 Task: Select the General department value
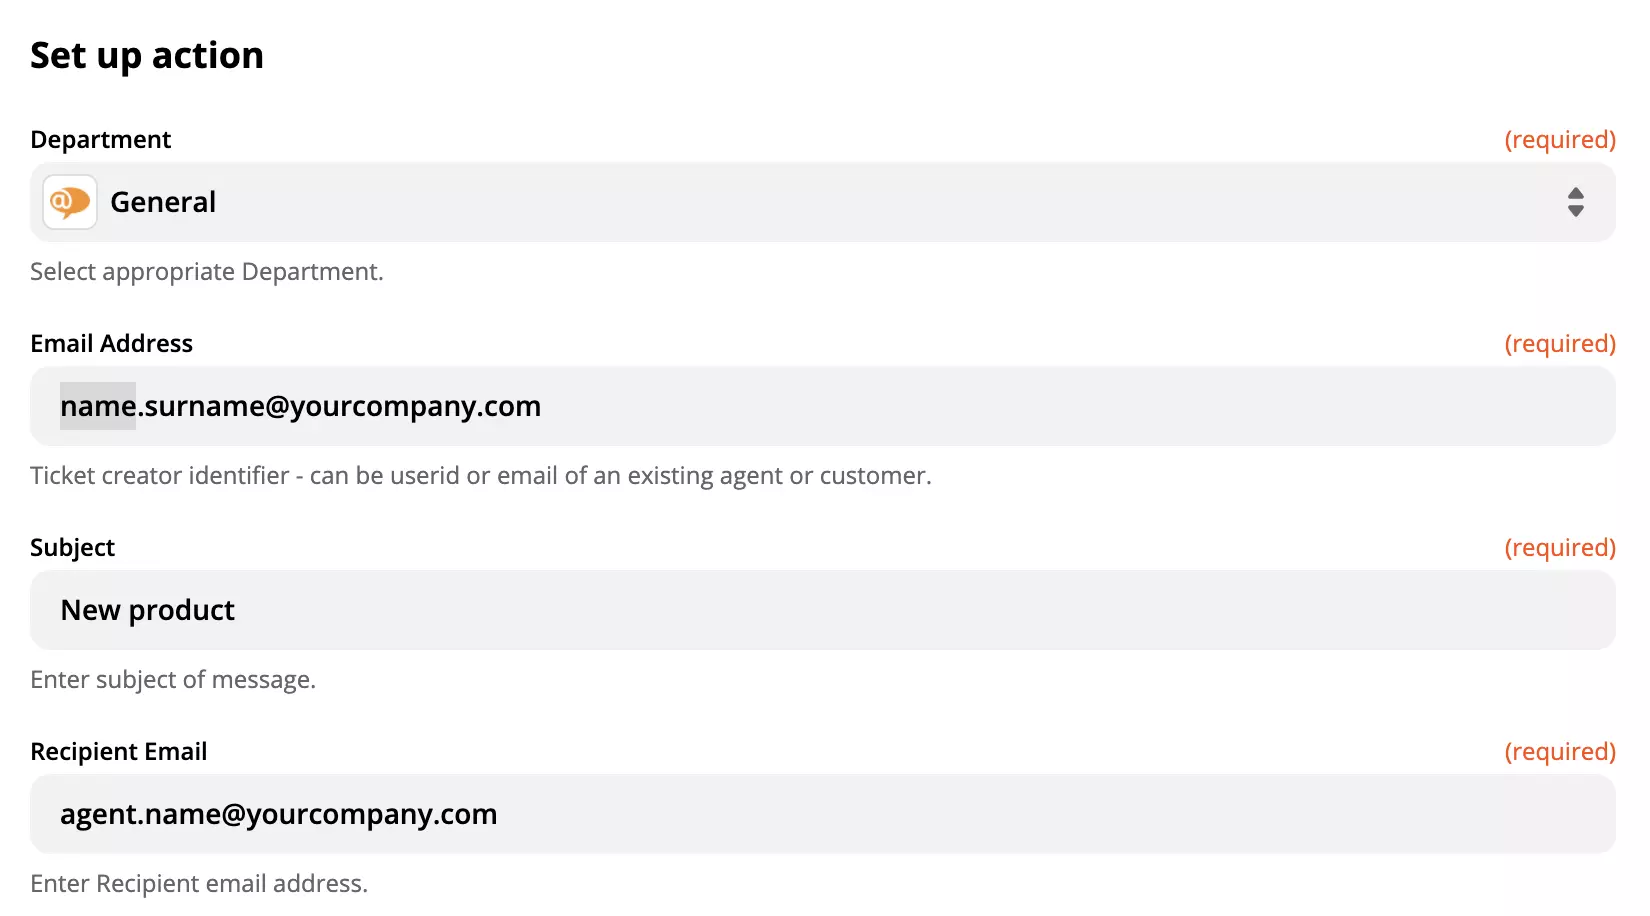click(x=163, y=202)
